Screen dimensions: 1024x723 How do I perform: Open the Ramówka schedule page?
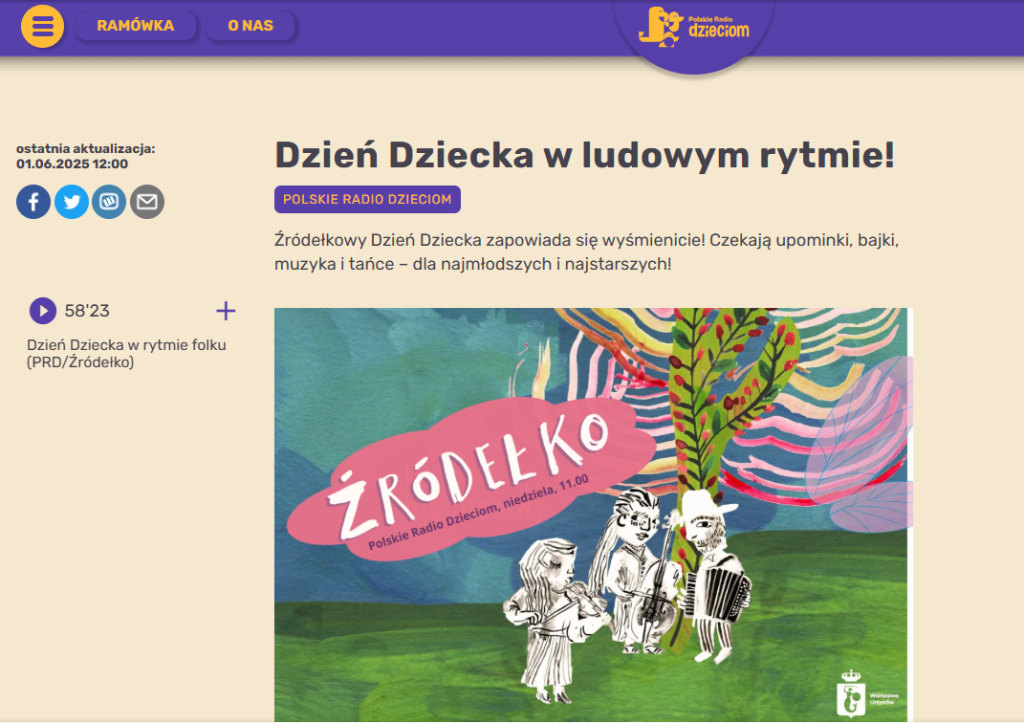tap(135, 25)
